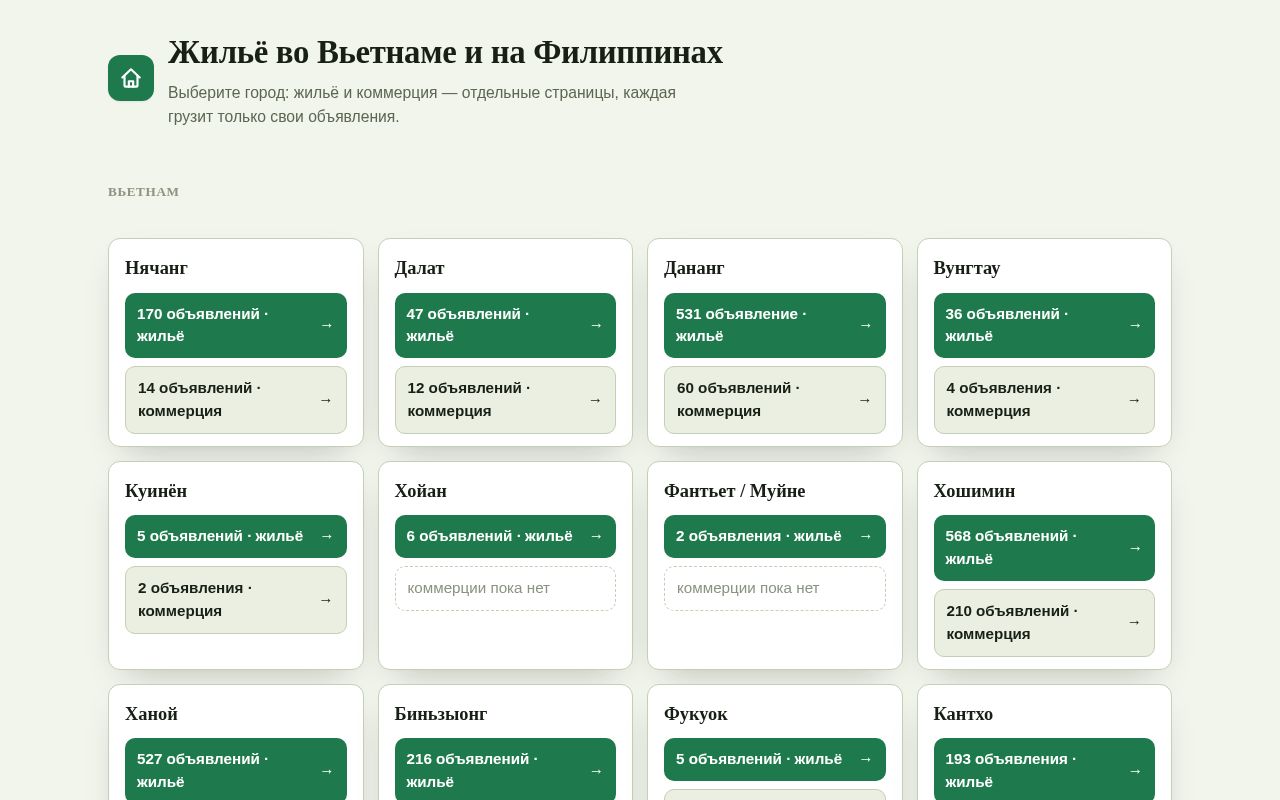Open Вунгтау 36 объявлений жильё
The image size is (1280, 800).
click(1044, 325)
